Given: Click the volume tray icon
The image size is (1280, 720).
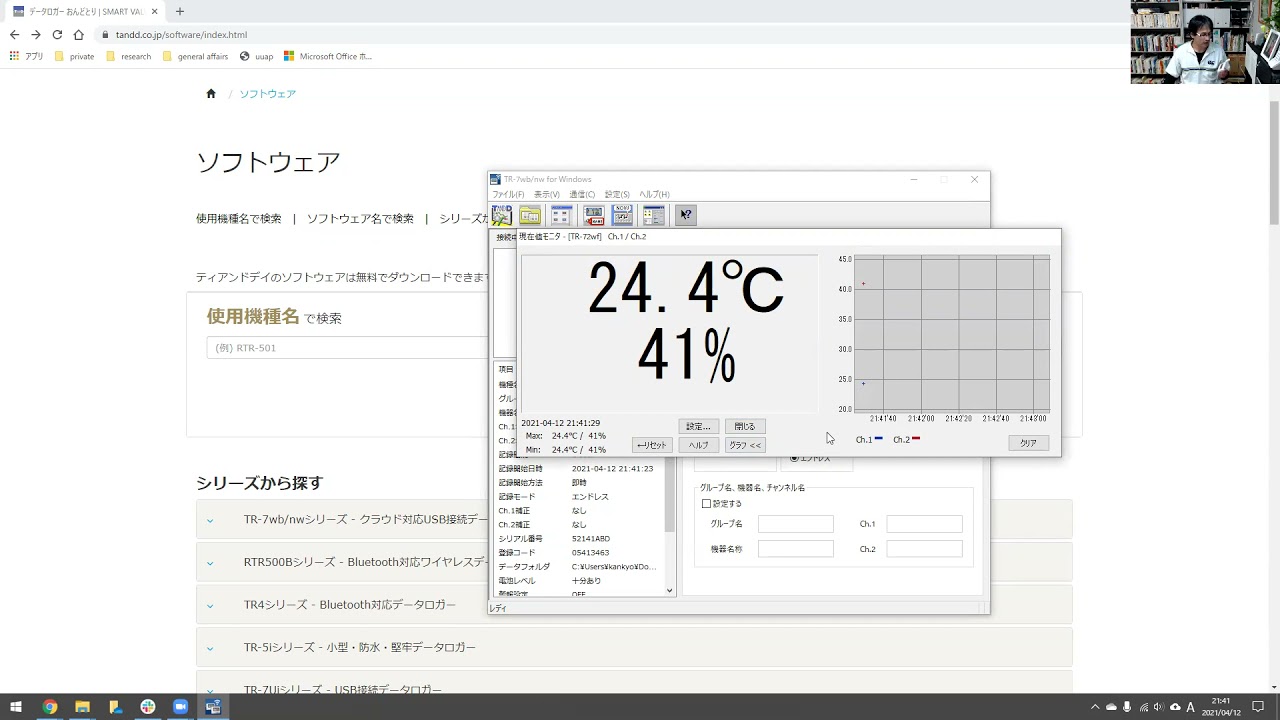Looking at the screenshot, I should (x=1159, y=707).
